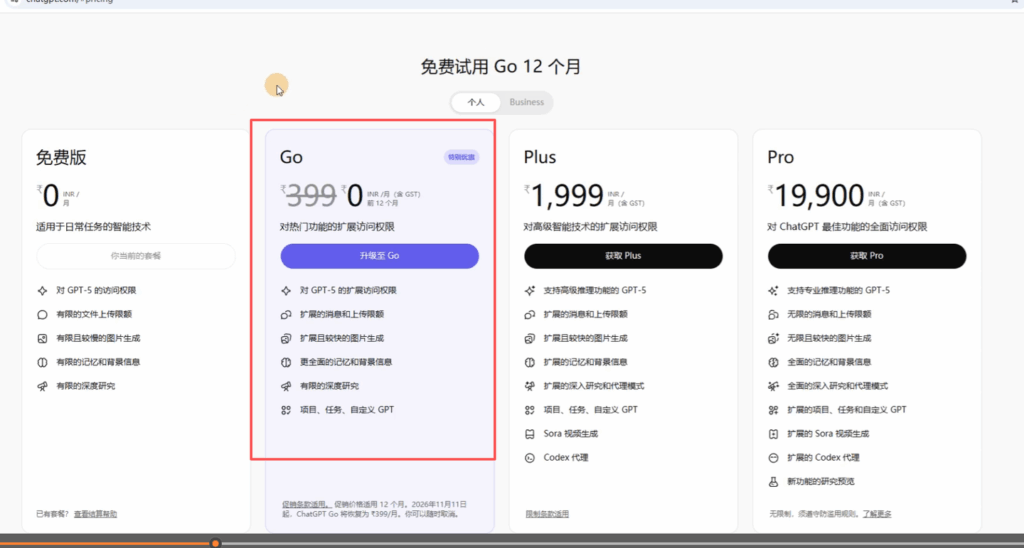Click the site info icon in the address bar
Image resolution: width=1024 pixels, height=548 pixels.
point(12,2)
